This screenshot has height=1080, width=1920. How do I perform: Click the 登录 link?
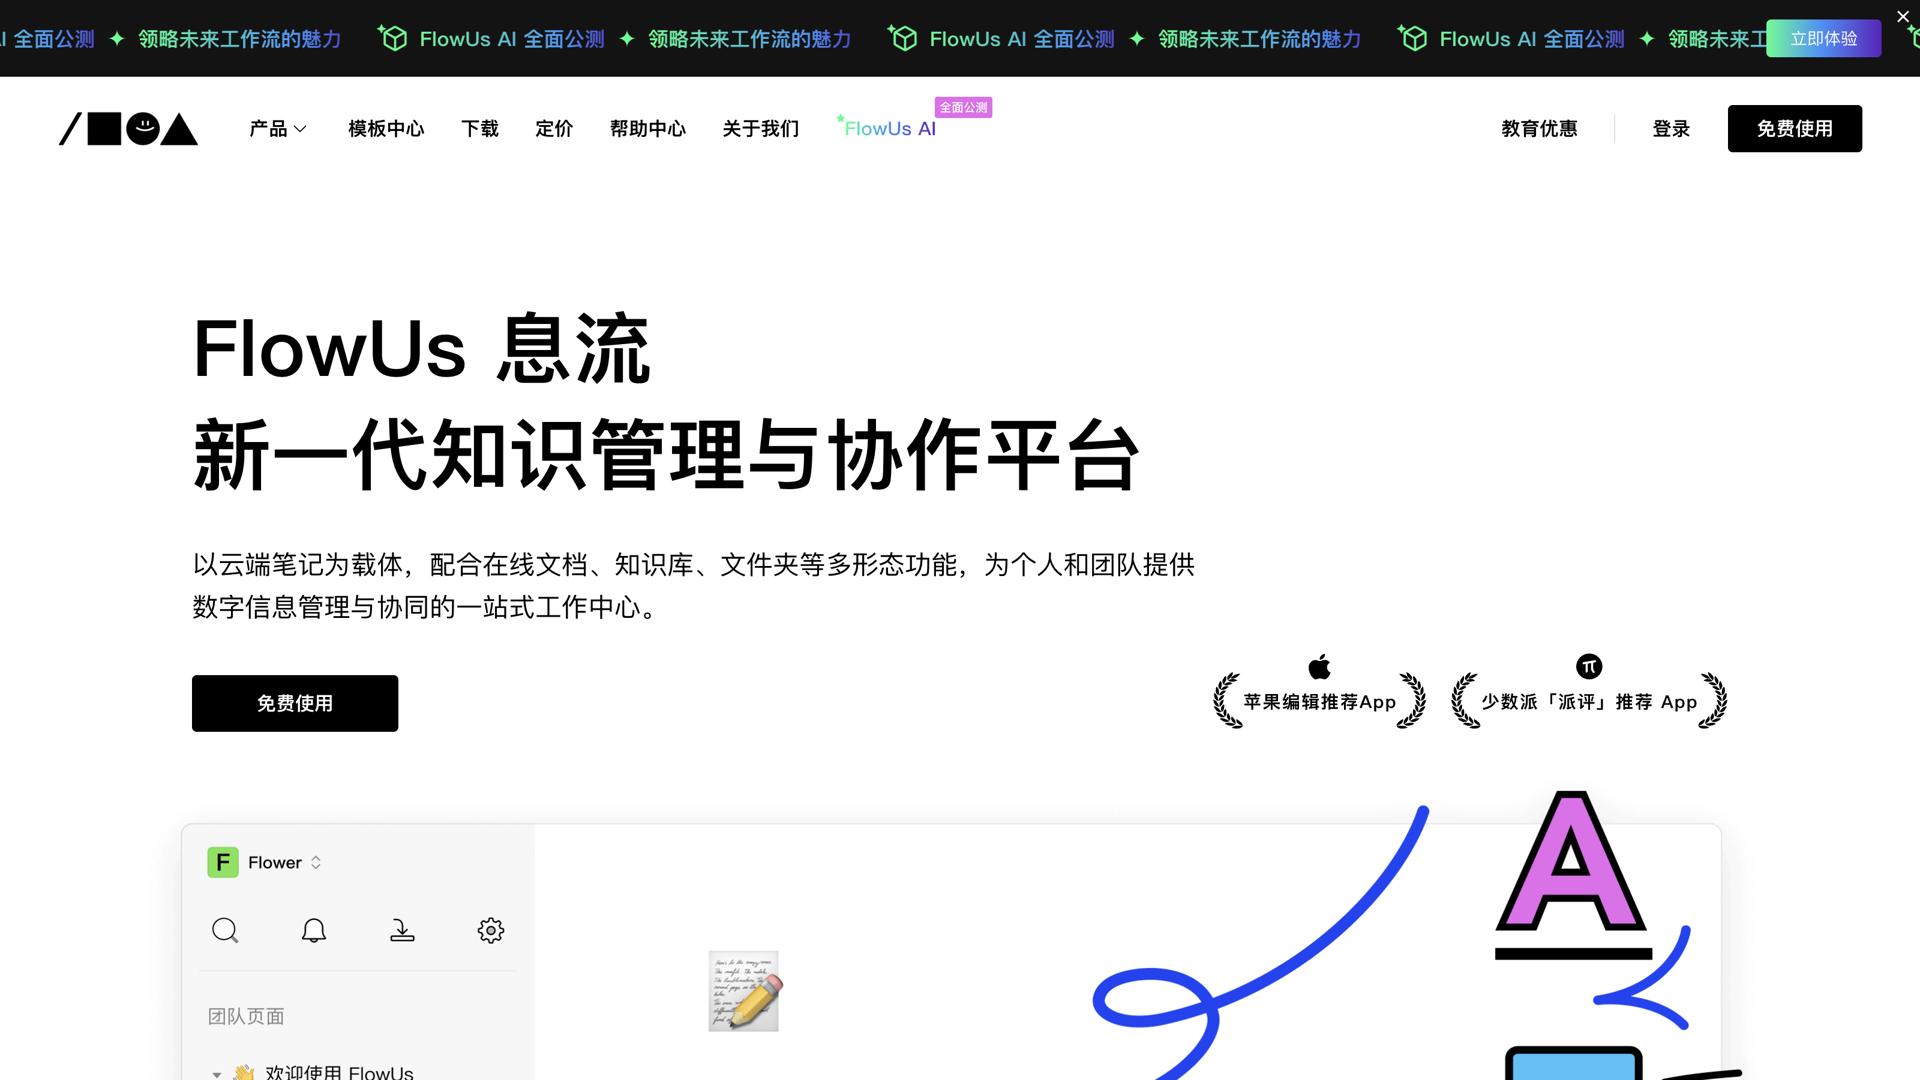click(1670, 129)
